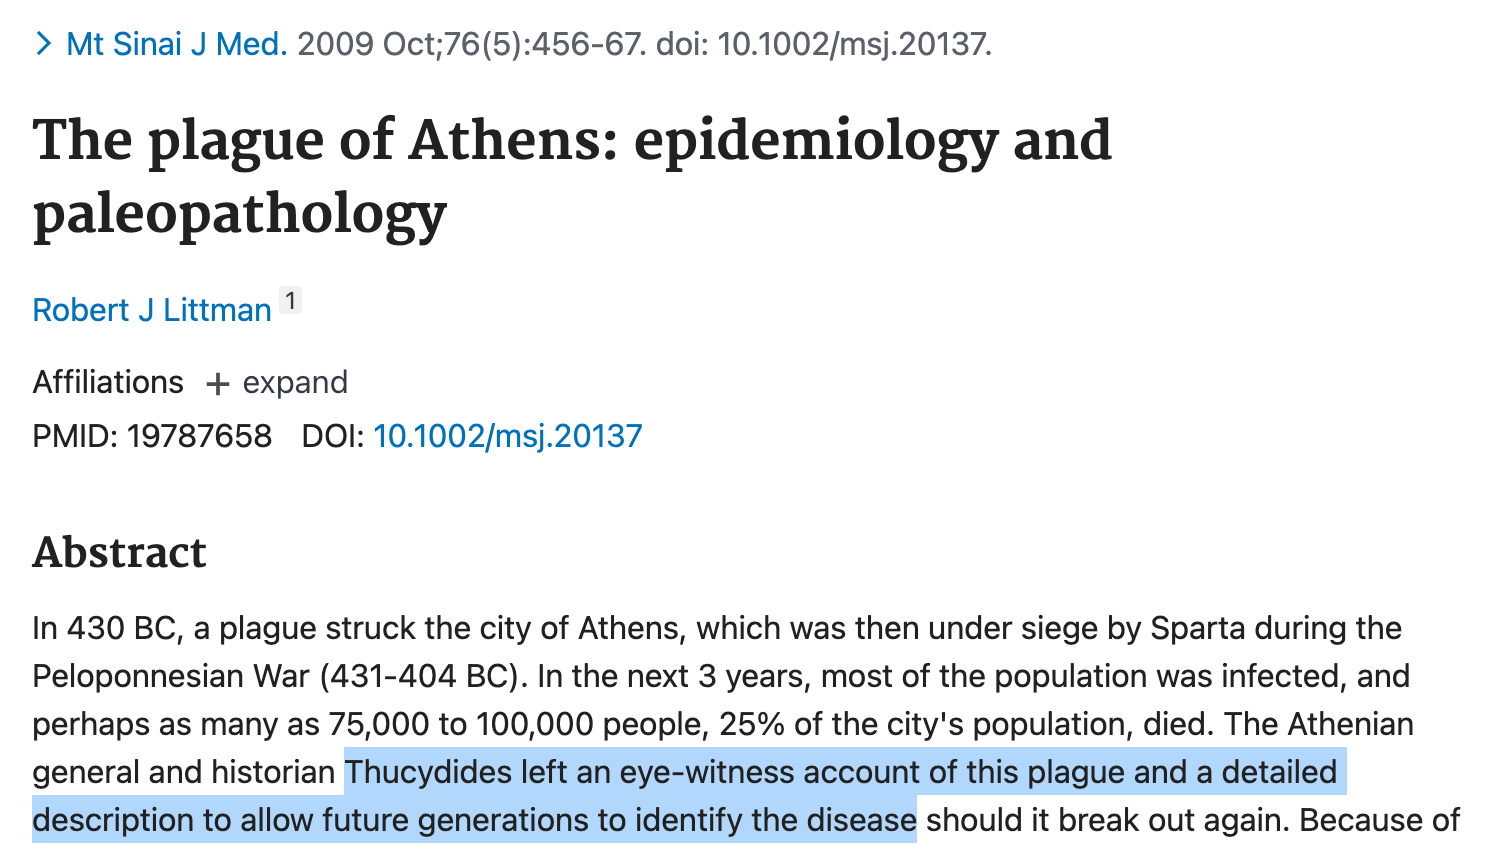The image size is (1496, 850).
Task: Click 'The plague of Athens' in title
Action: tap(320, 140)
